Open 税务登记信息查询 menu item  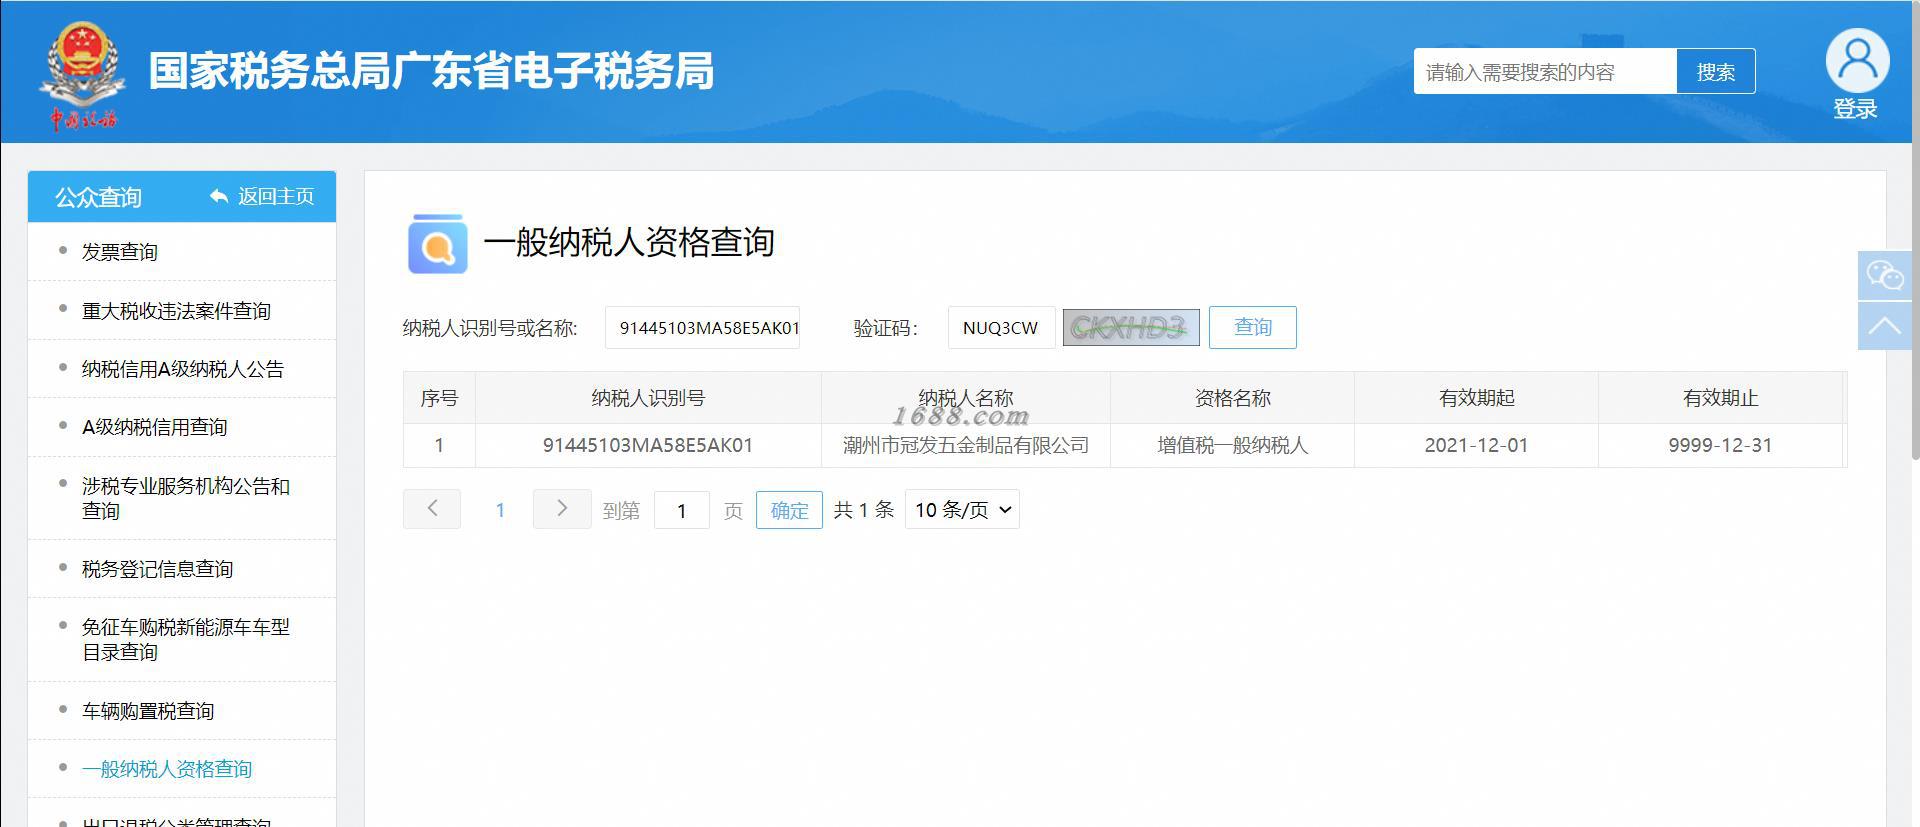point(157,569)
